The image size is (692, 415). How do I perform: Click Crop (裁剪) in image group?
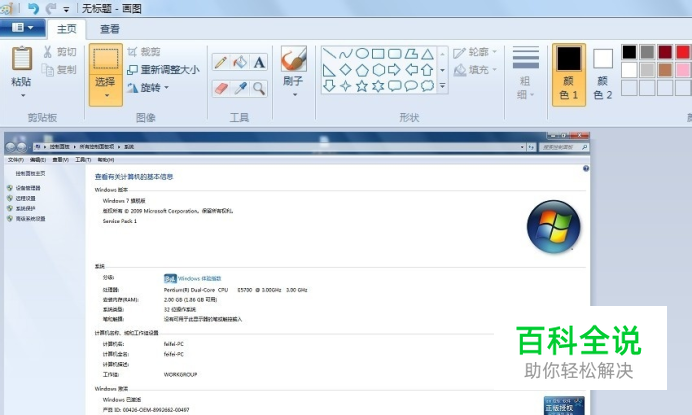(144, 52)
